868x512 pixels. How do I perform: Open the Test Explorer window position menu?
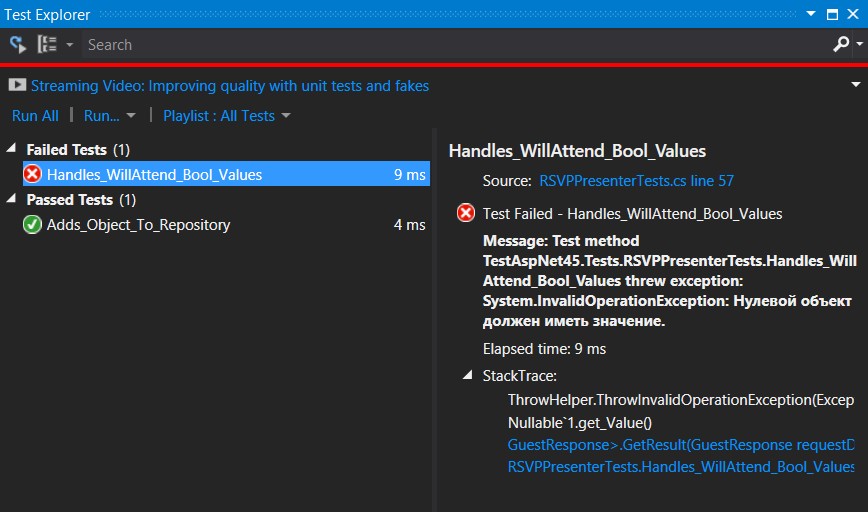point(811,14)
